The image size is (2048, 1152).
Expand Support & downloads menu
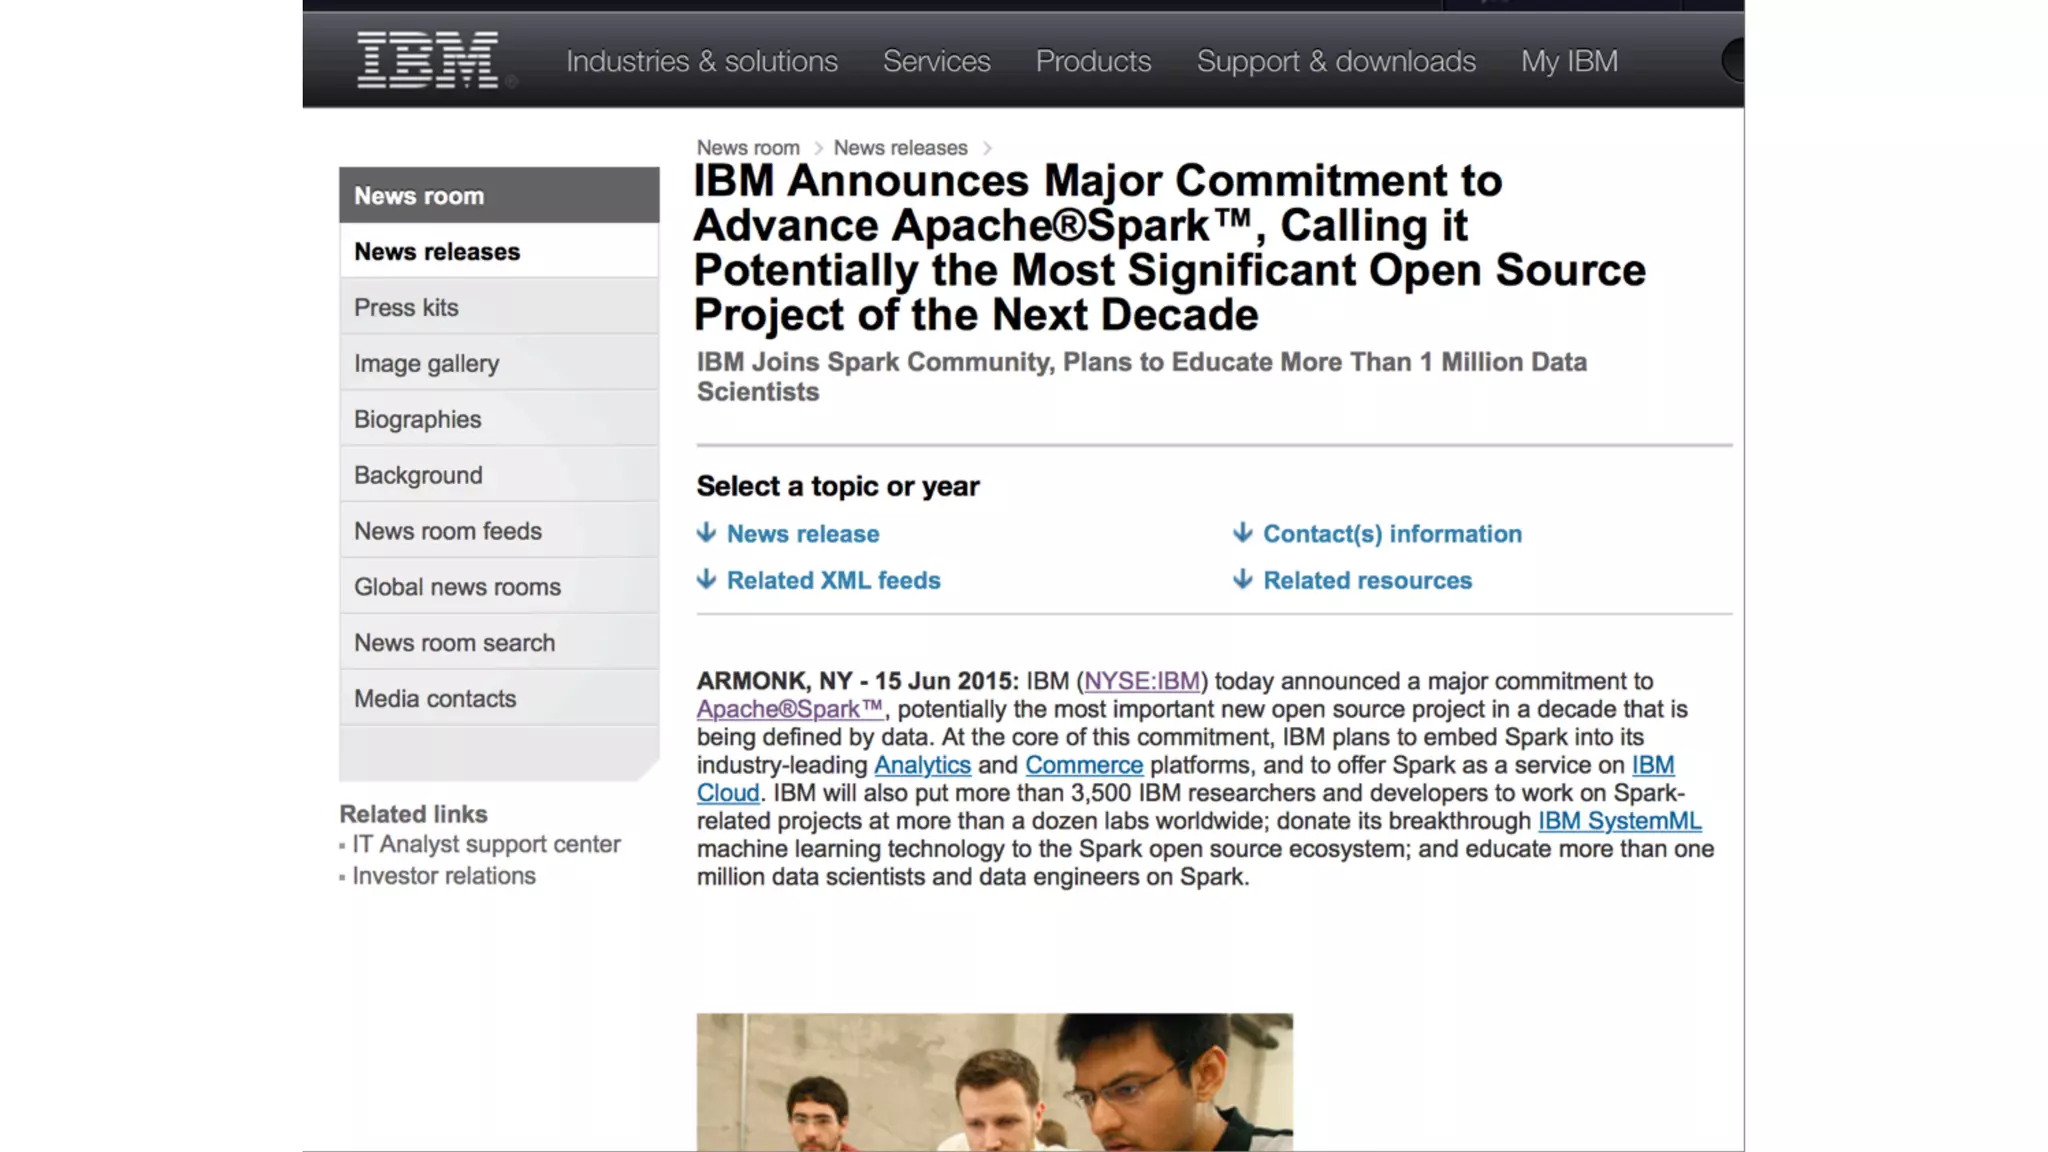1336,61
